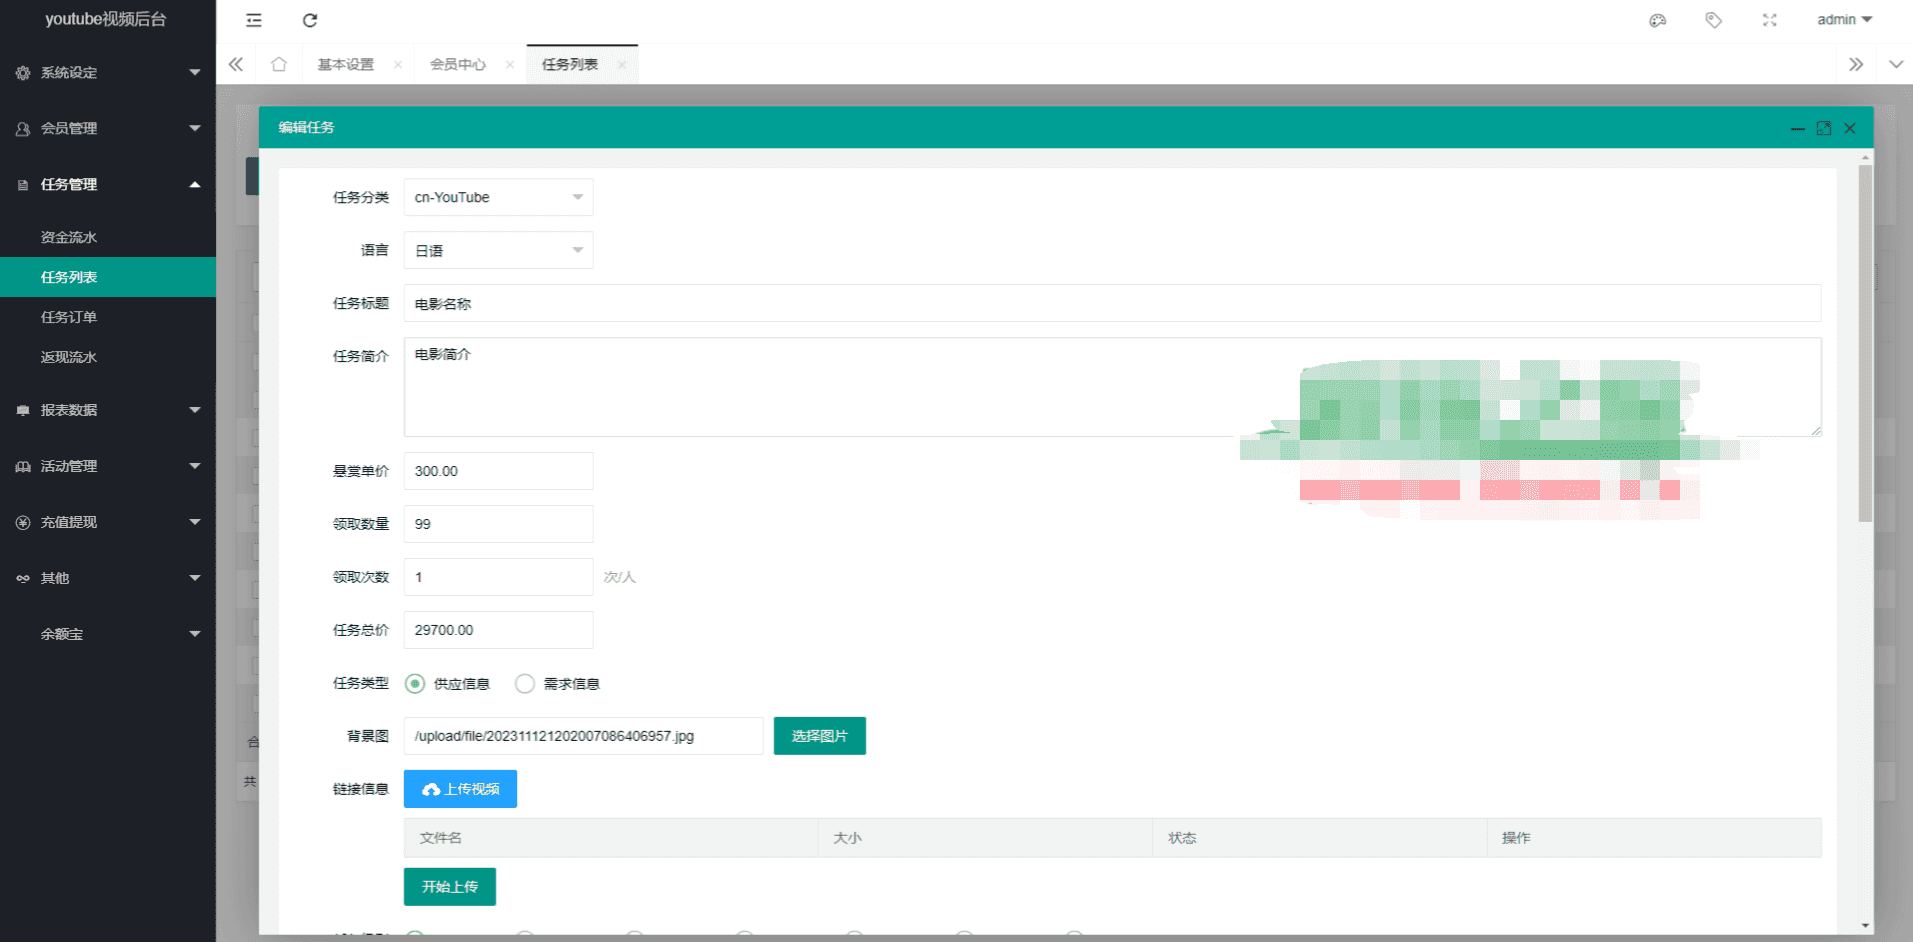Click the refresh icon in top toolbar
The height and width of the screenshot is (942, 1913).
click(310, 20)
